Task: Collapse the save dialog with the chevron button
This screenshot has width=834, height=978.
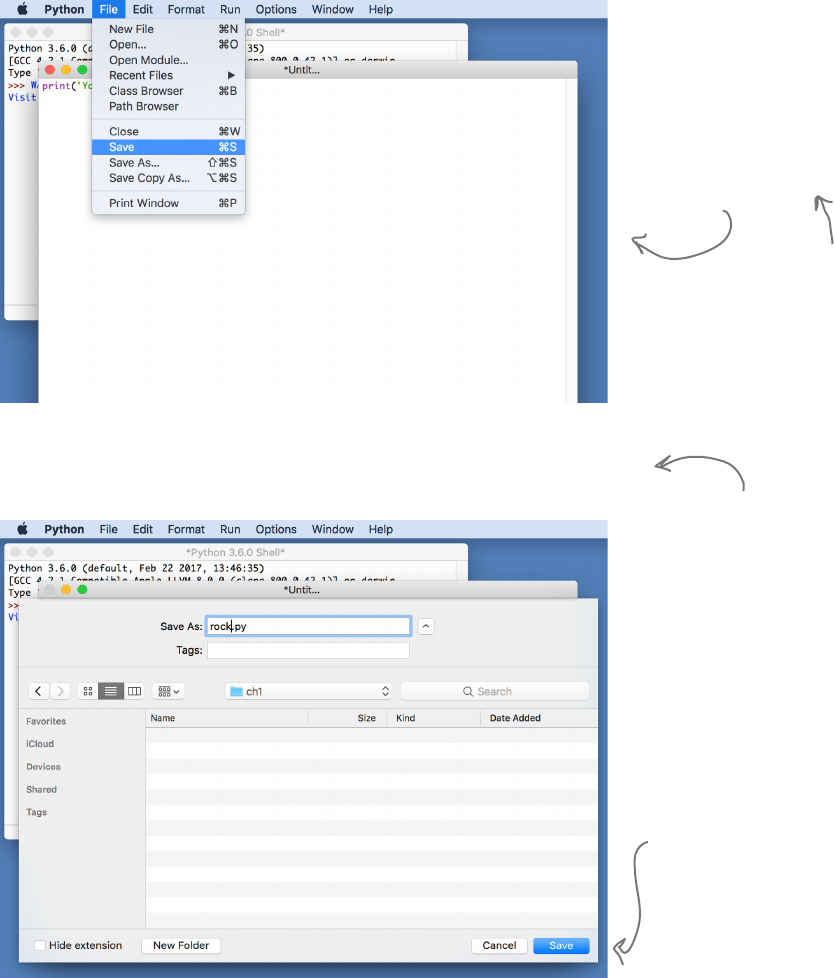Action: 425,626
